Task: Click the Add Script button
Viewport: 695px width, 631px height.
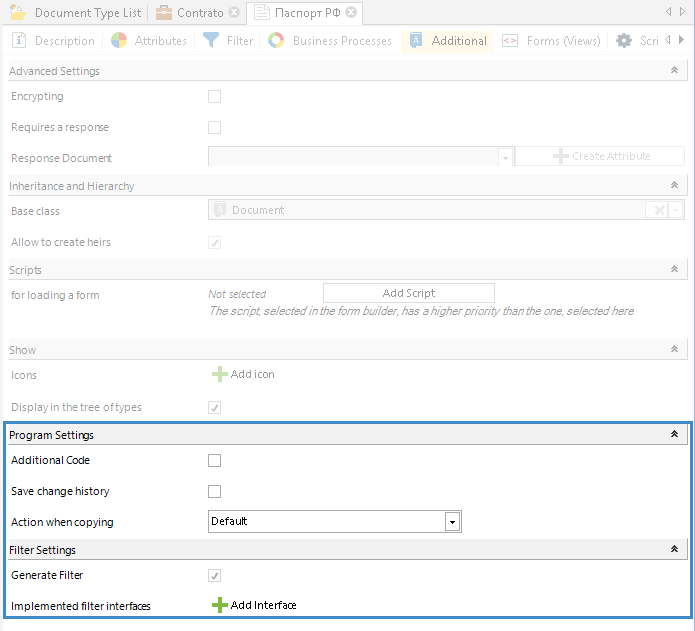Action: pyautogui.click(x=408, y=293)
